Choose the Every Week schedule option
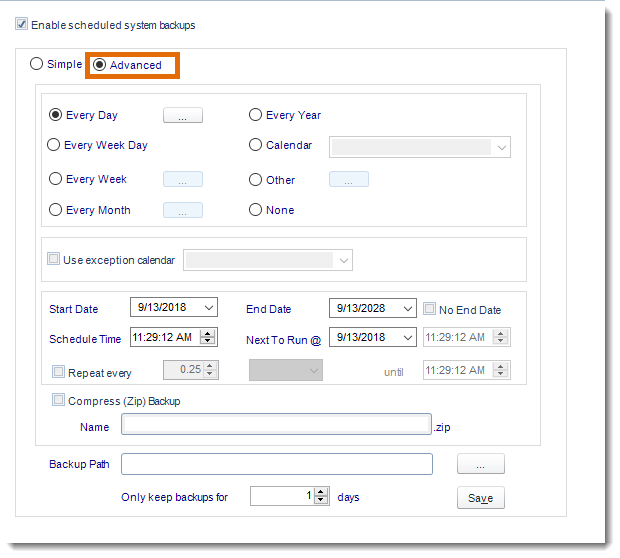The height and width of the screenshot is (558, 620). 55,179
